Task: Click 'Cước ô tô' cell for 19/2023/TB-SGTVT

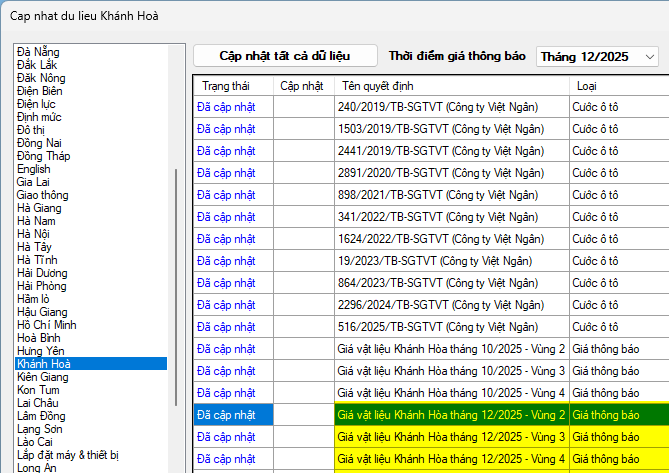Action: (x=596, y=261)
